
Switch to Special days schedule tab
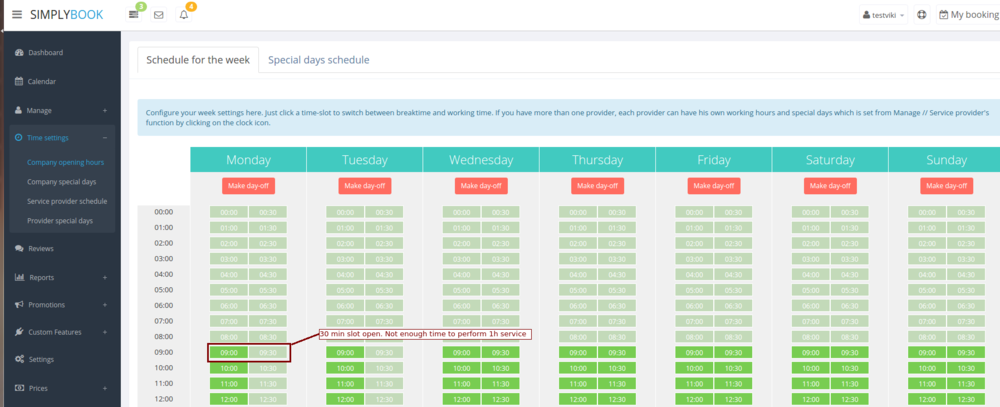coord(318,60)
